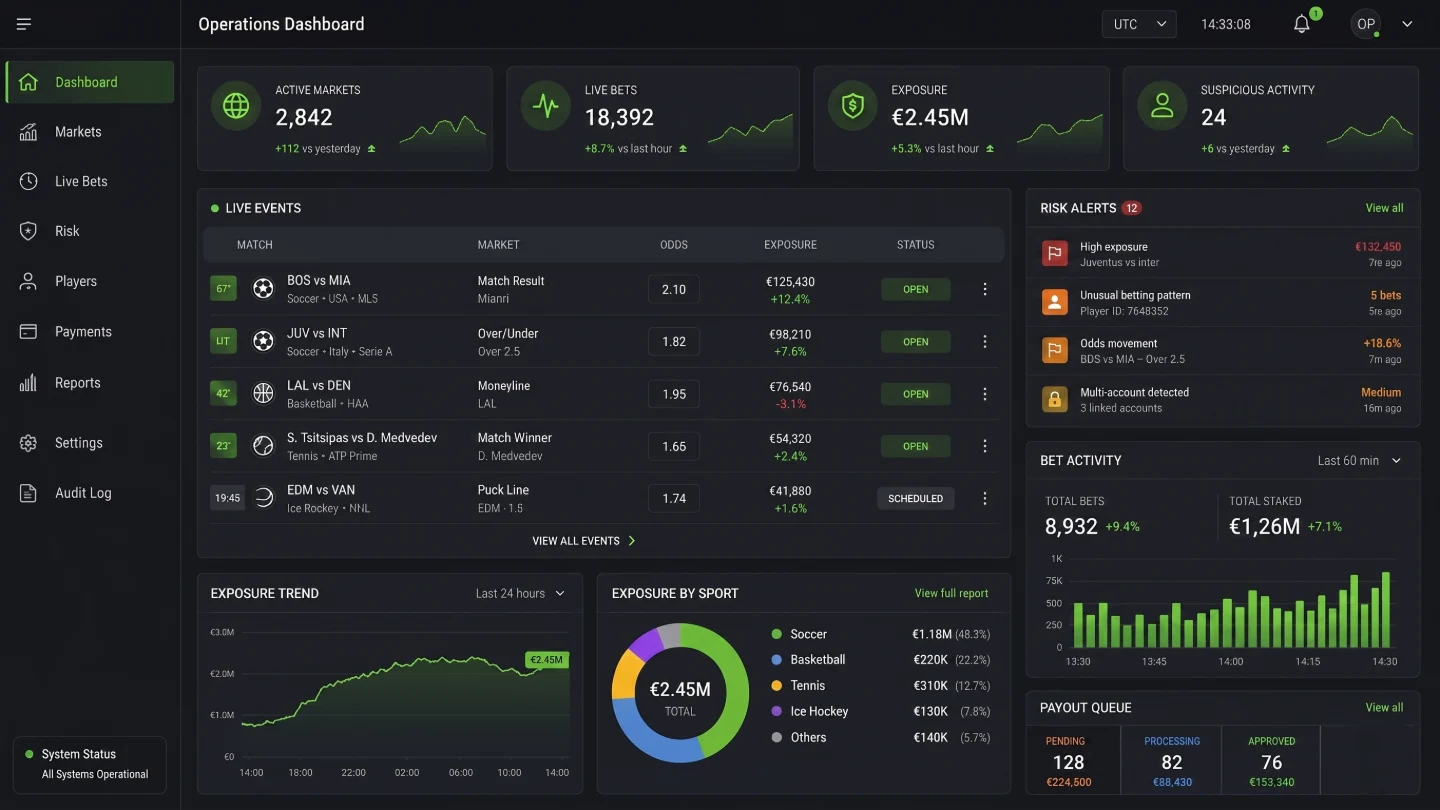
Task: Click Multi-account detected lock icon
Action: click(1054, 399)
